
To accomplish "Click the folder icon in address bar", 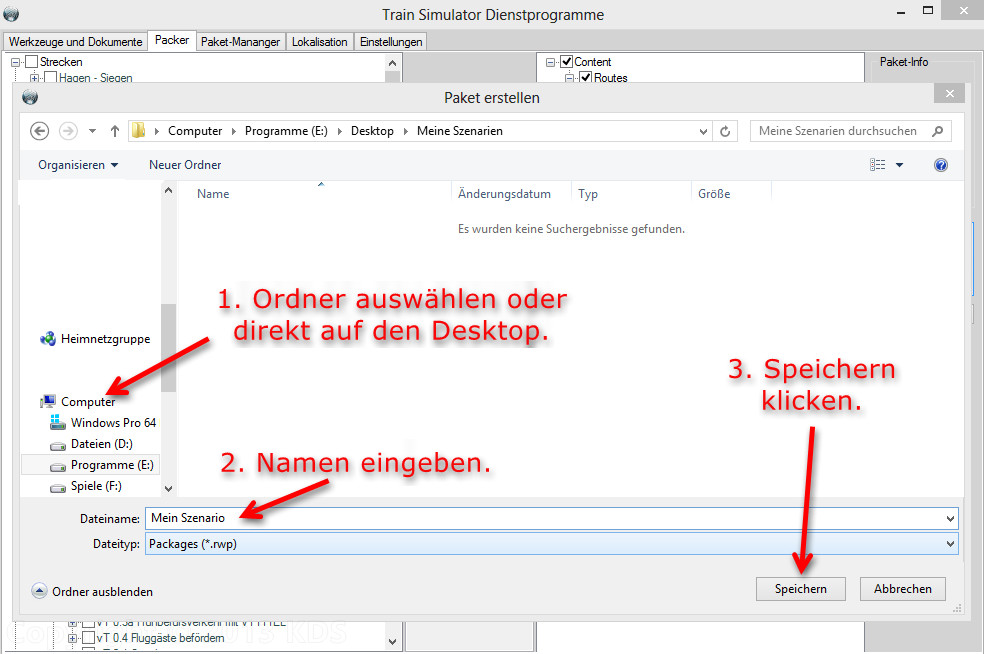I will [139, 131].
